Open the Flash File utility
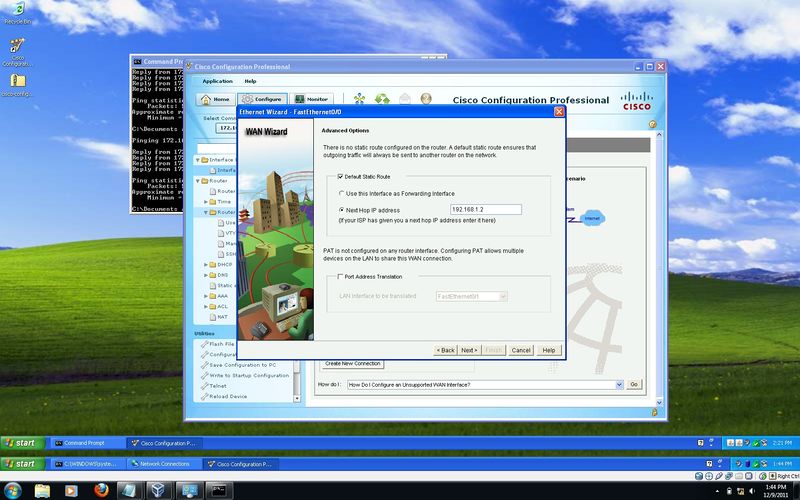The image size is (800, 500). 217,344
